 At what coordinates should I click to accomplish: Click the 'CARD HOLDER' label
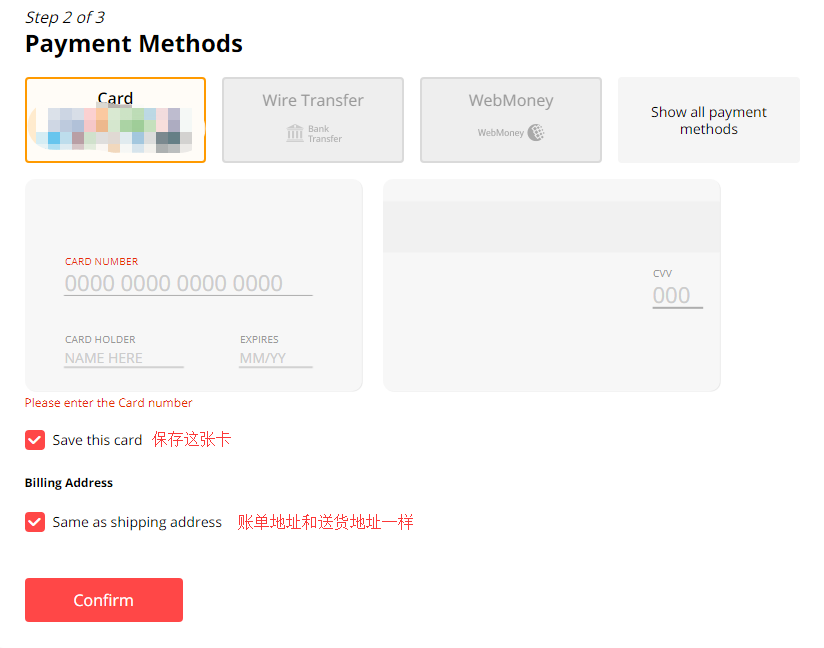point(100,340)
